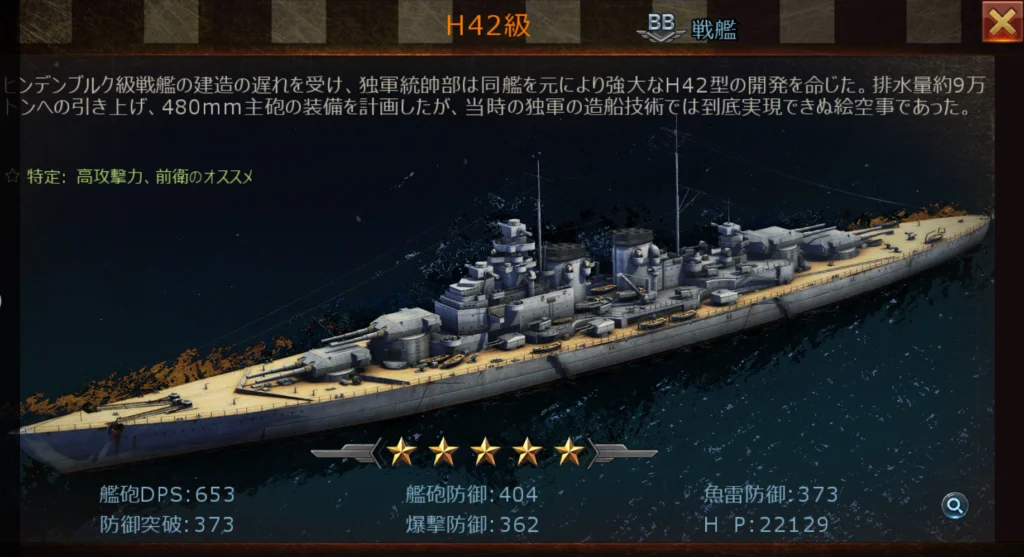Close the H42級 ship info panel
This screenshot has height=557, width=1024.
pyautogui.click(x=1002, y=22)
